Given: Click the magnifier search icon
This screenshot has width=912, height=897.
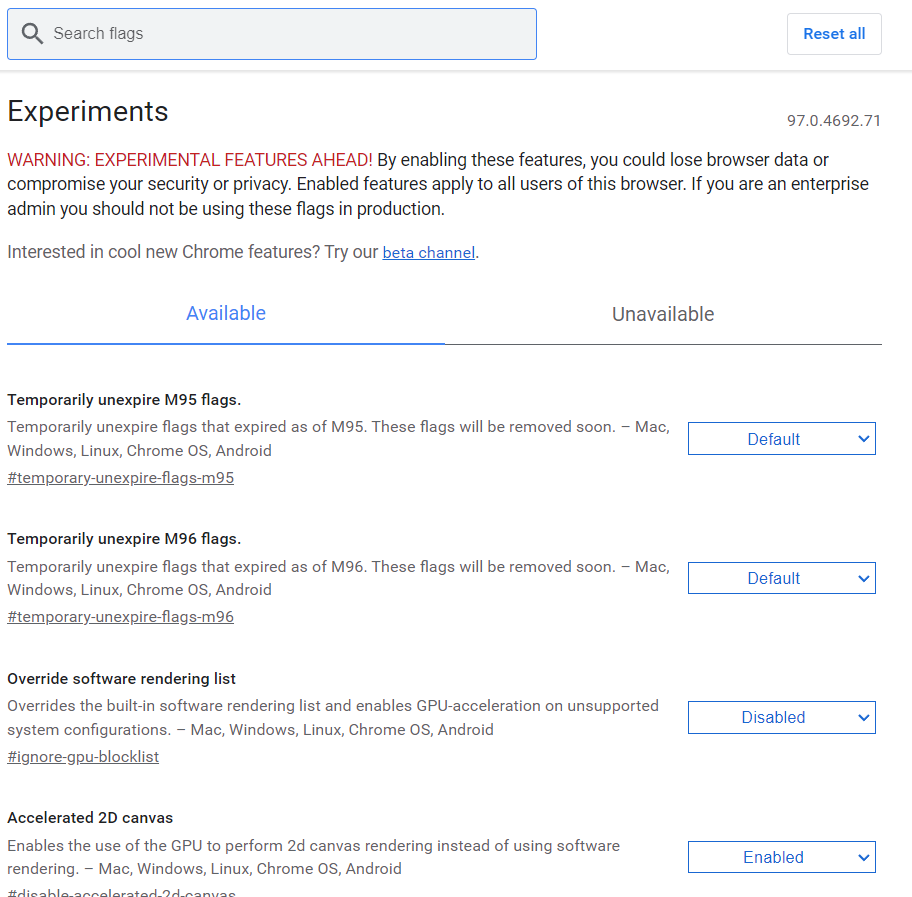Looking at the screenshot, I should [32, 34].
